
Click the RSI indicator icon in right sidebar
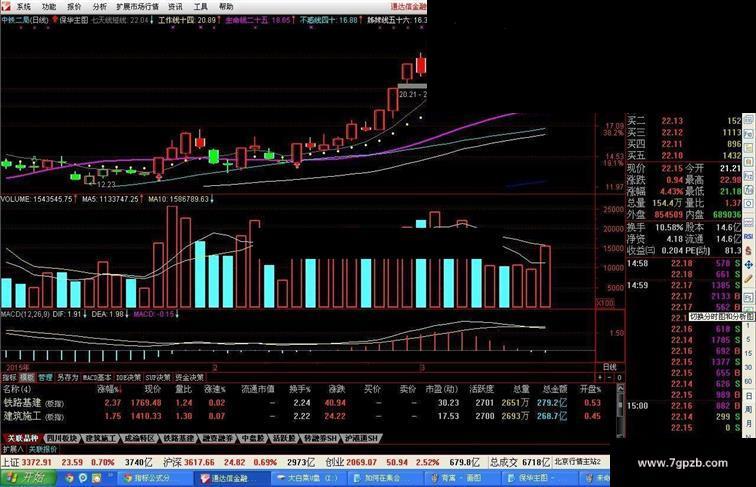click(749, 236)
